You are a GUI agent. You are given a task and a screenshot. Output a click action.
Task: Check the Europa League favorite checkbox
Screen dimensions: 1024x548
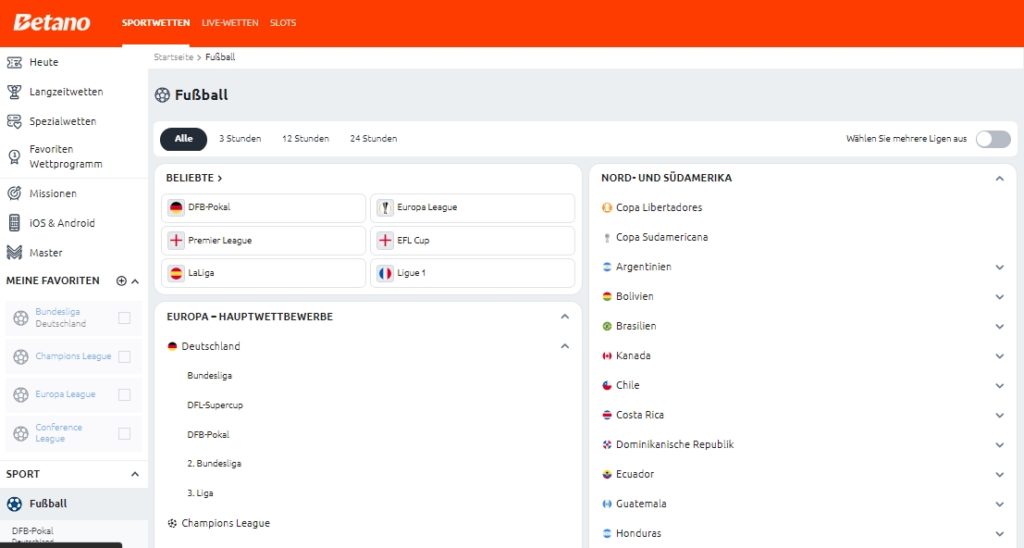(124, 395)
